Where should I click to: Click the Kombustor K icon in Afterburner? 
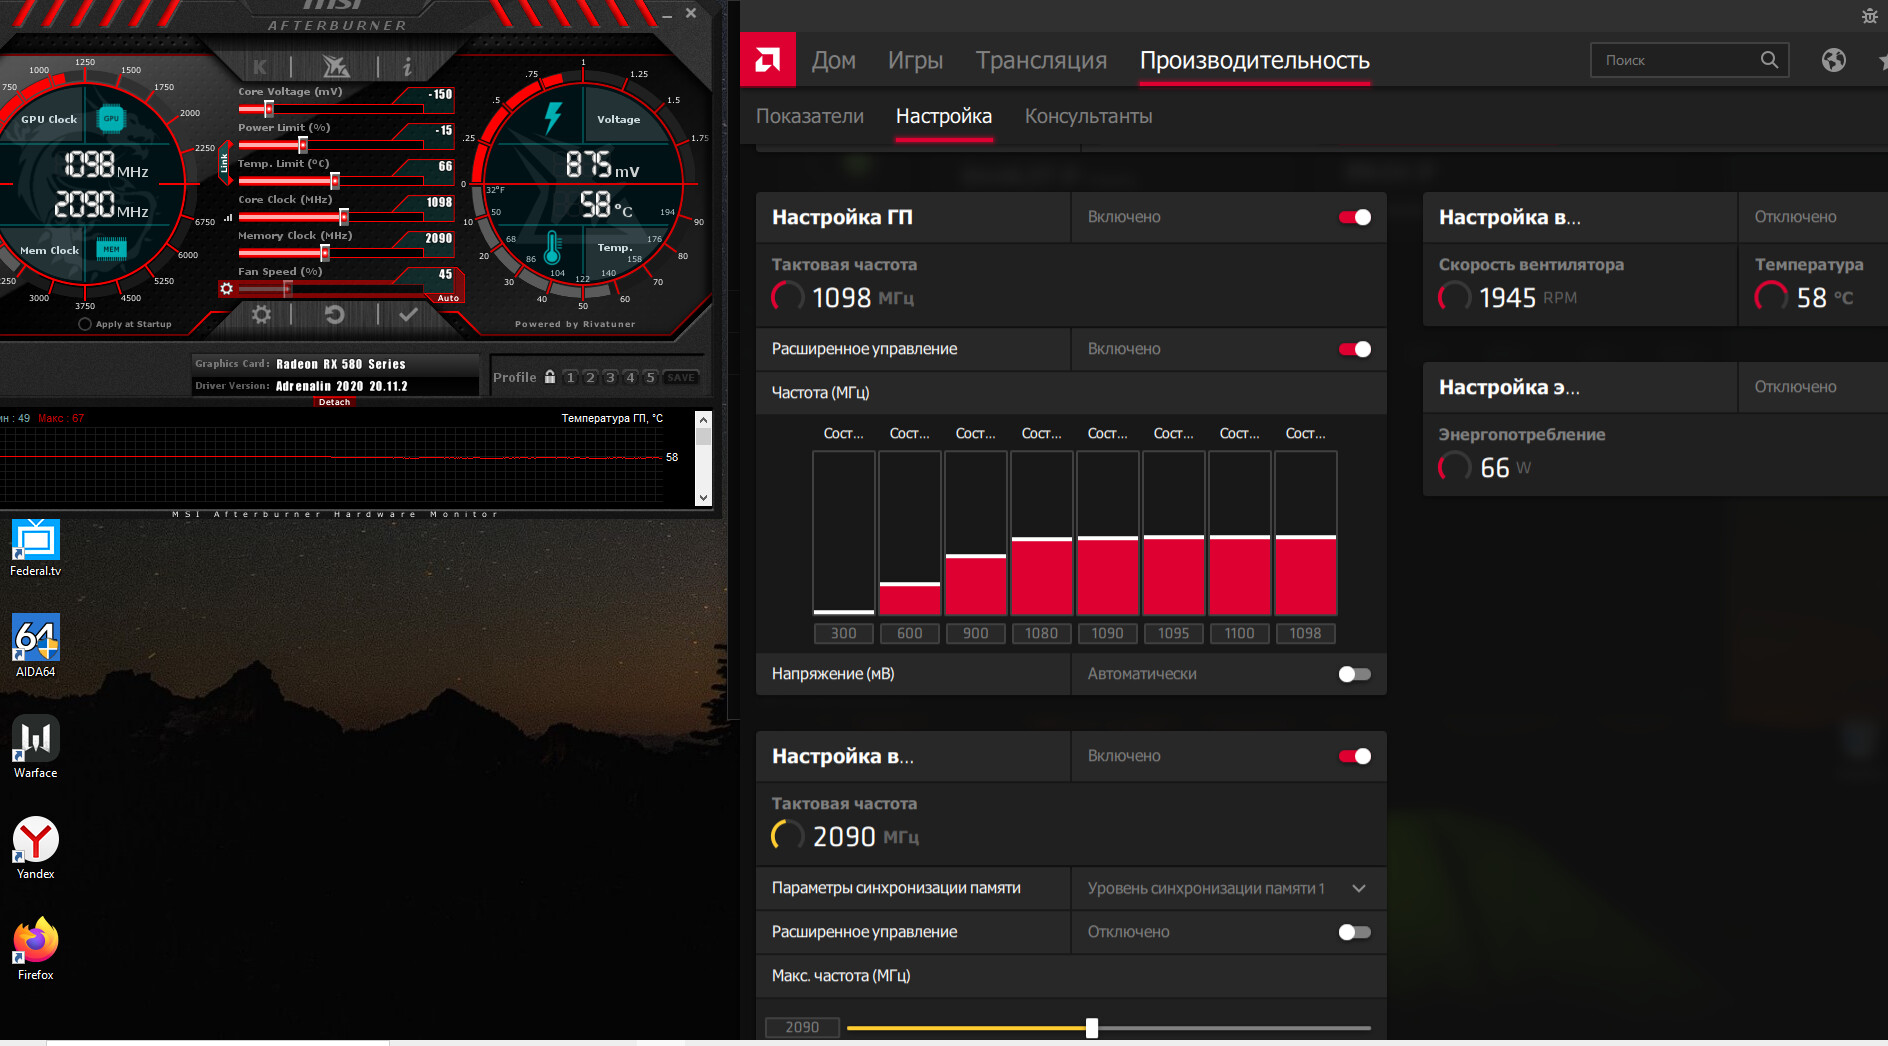tap(260, 67)
